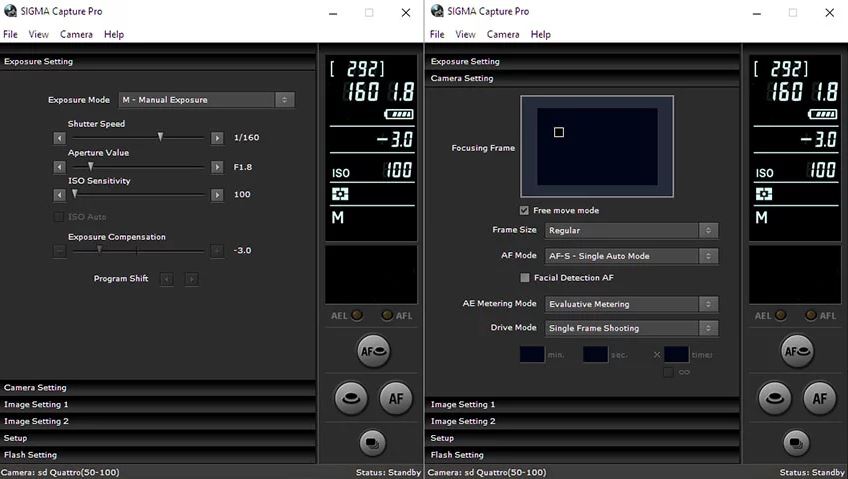Click ISO Sensitivity slider handle

(x=75, y=194)
